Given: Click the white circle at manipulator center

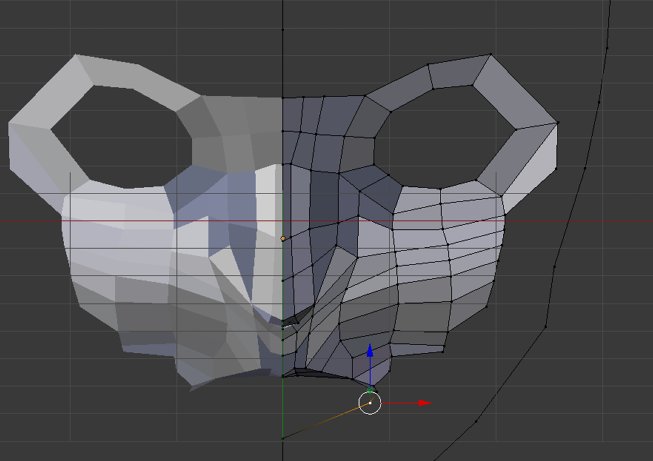Looking at the screenshot, I should click(370, 403).
